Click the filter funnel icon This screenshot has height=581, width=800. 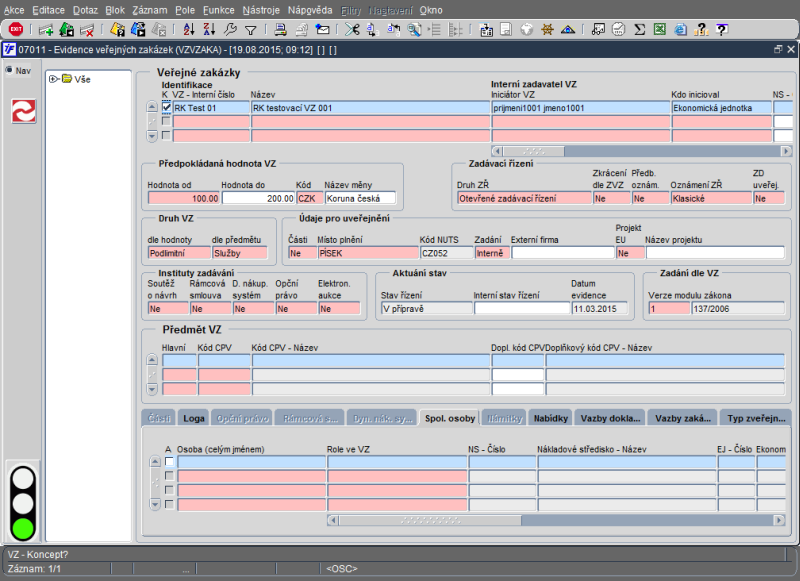(250, 29)
